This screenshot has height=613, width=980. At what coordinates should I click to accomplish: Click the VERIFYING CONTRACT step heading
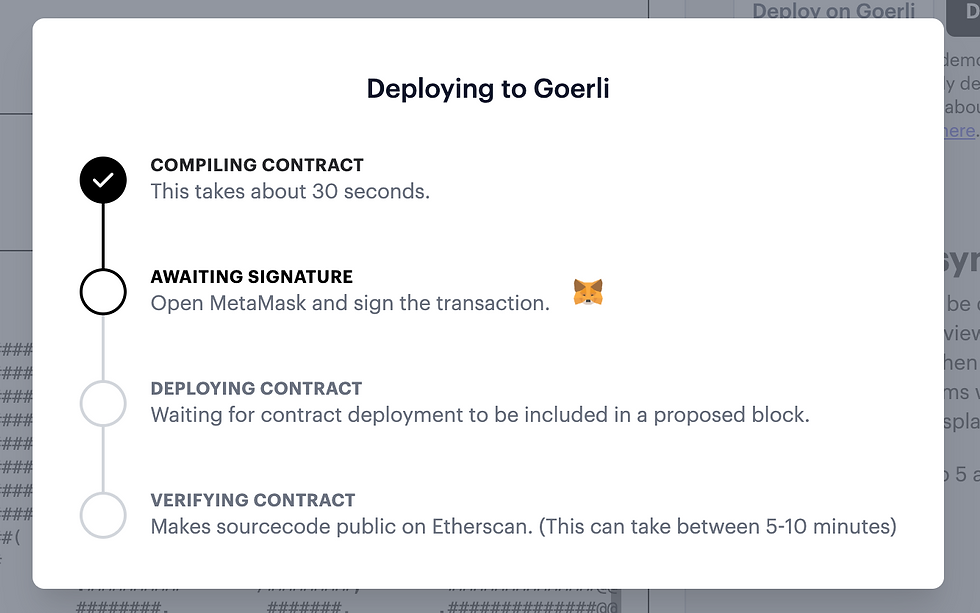click(x=253, y=501)
